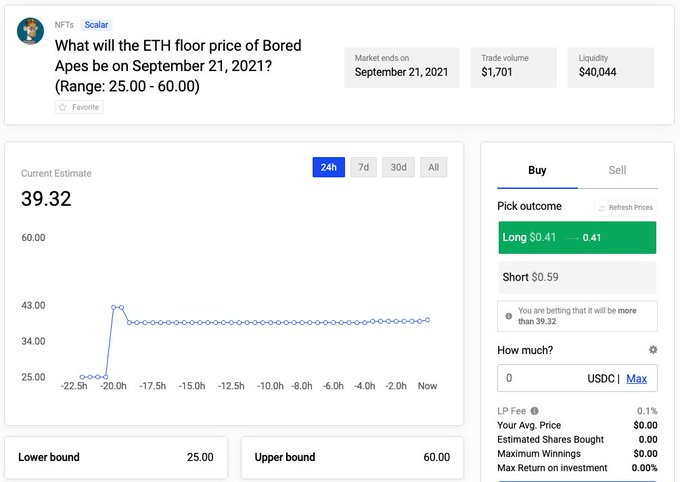This screenshot has height=482, width=680.
Task: Select the 24h chart range
Action: [x=328, y=167]
